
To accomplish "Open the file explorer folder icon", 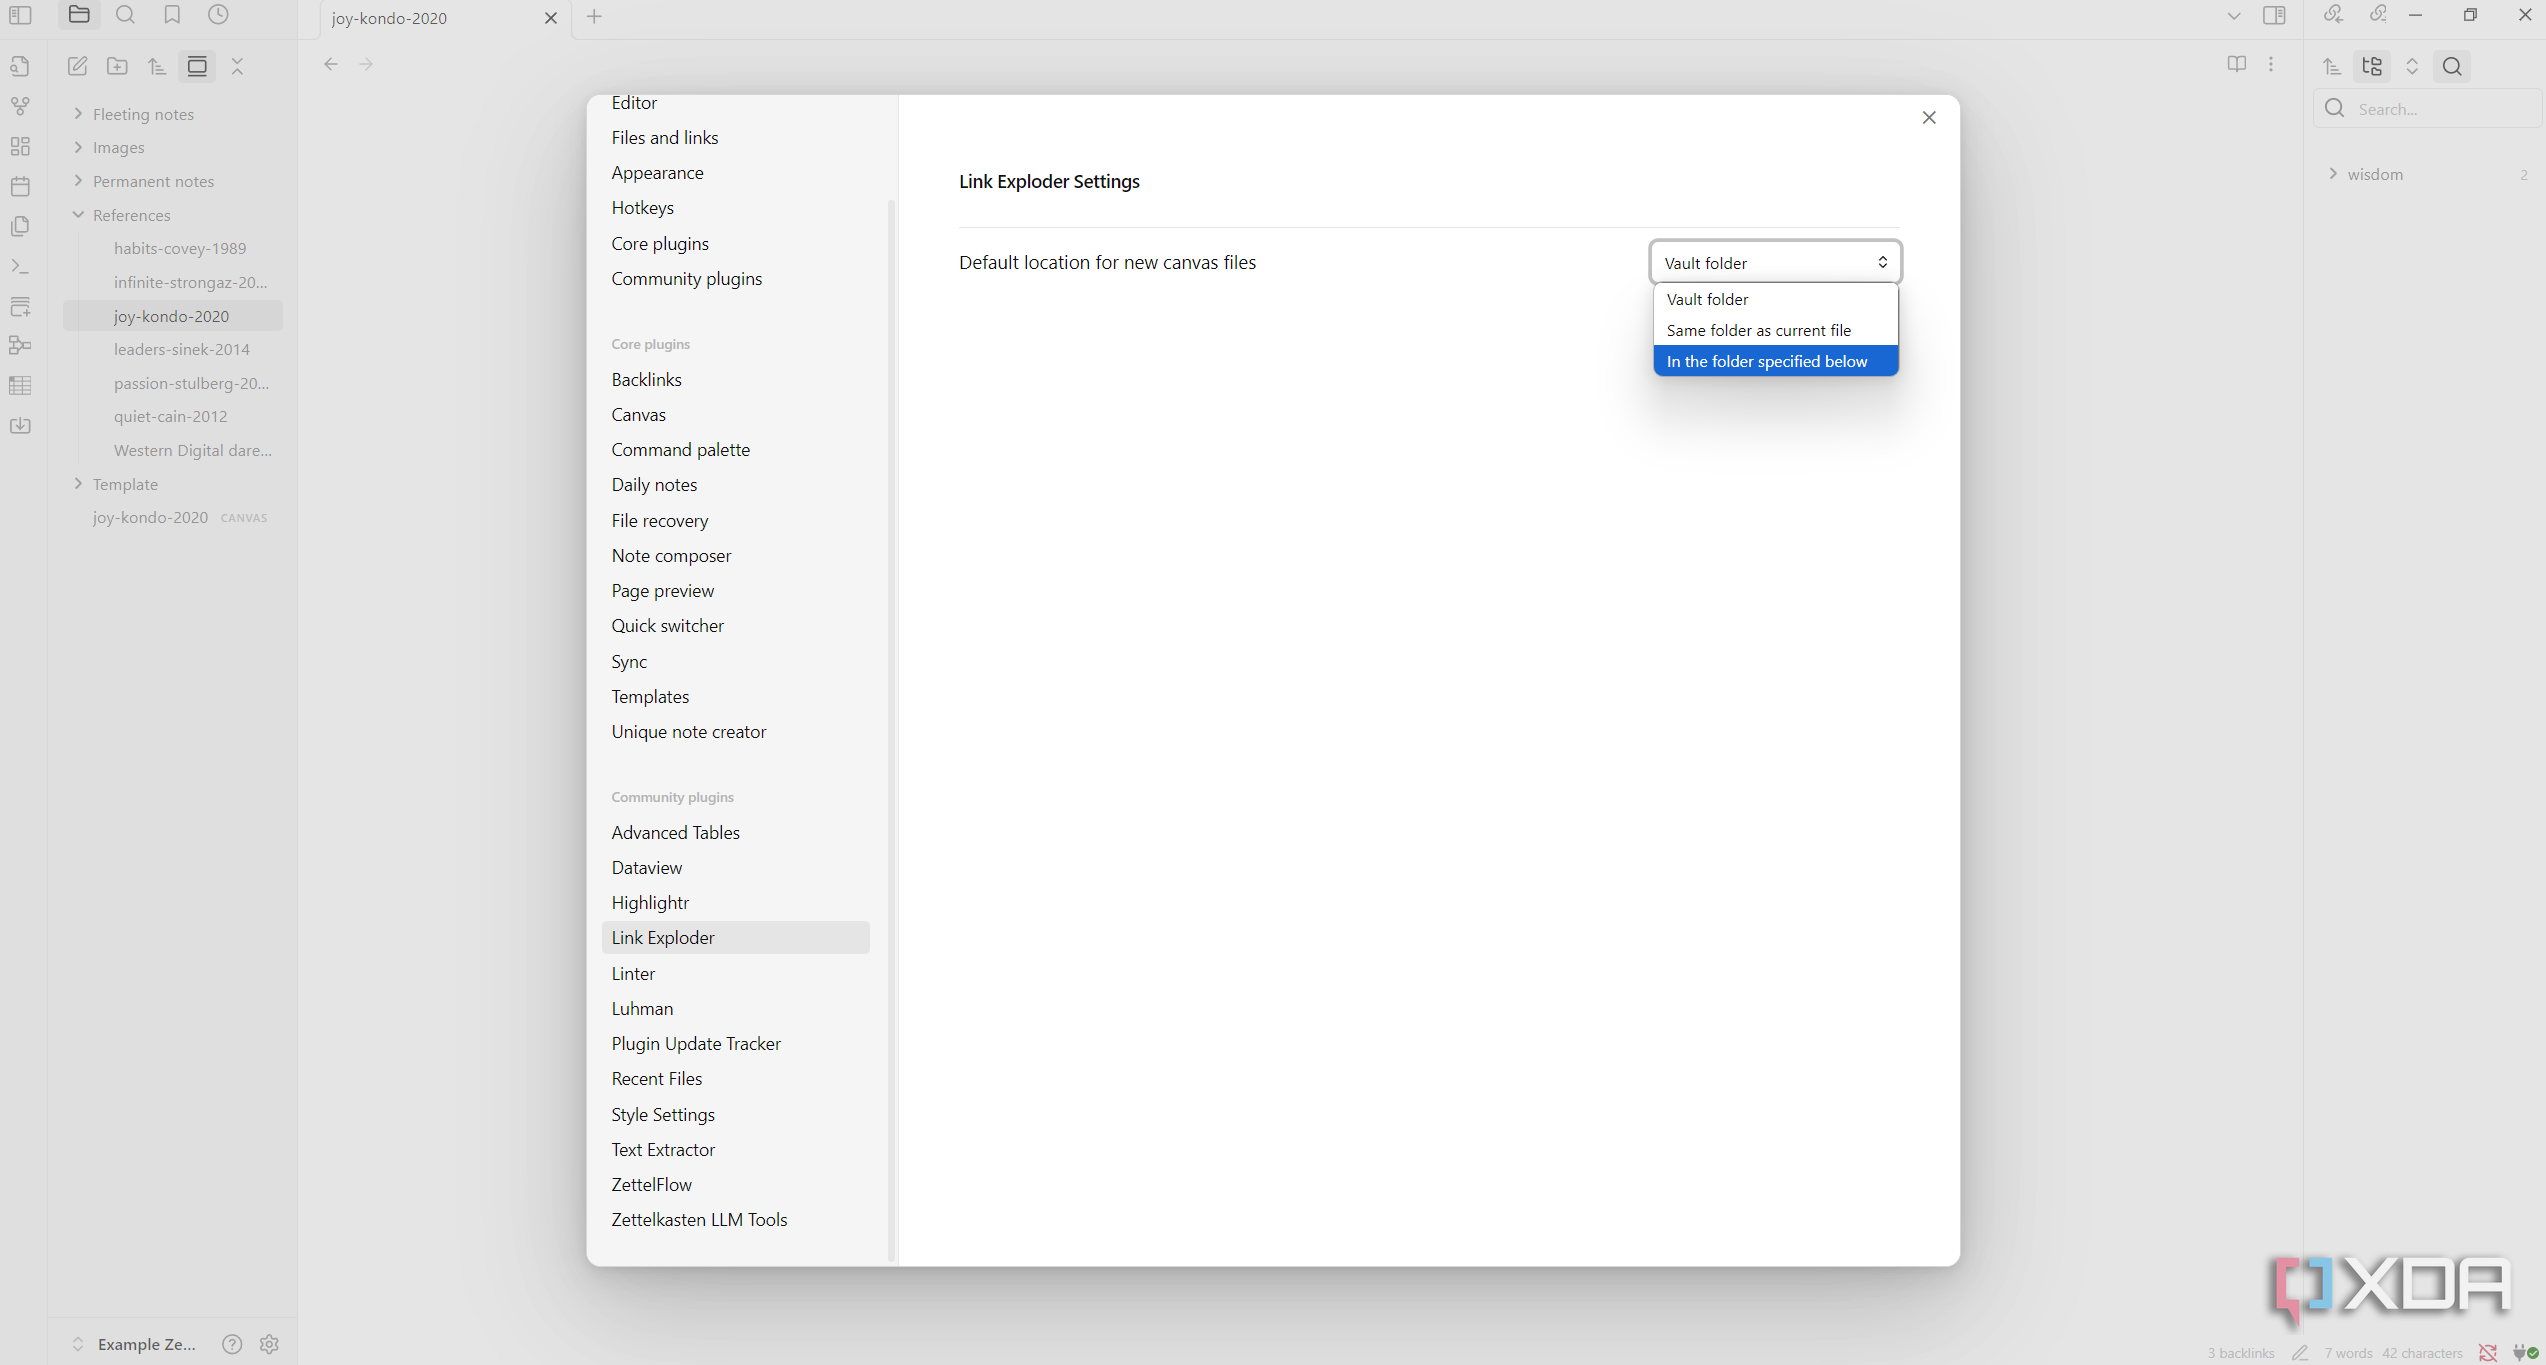I will tap(79, 15).
